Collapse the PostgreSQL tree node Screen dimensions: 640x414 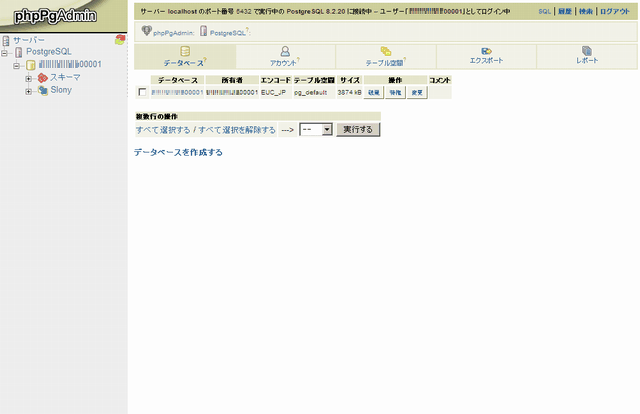click(4, 53)
